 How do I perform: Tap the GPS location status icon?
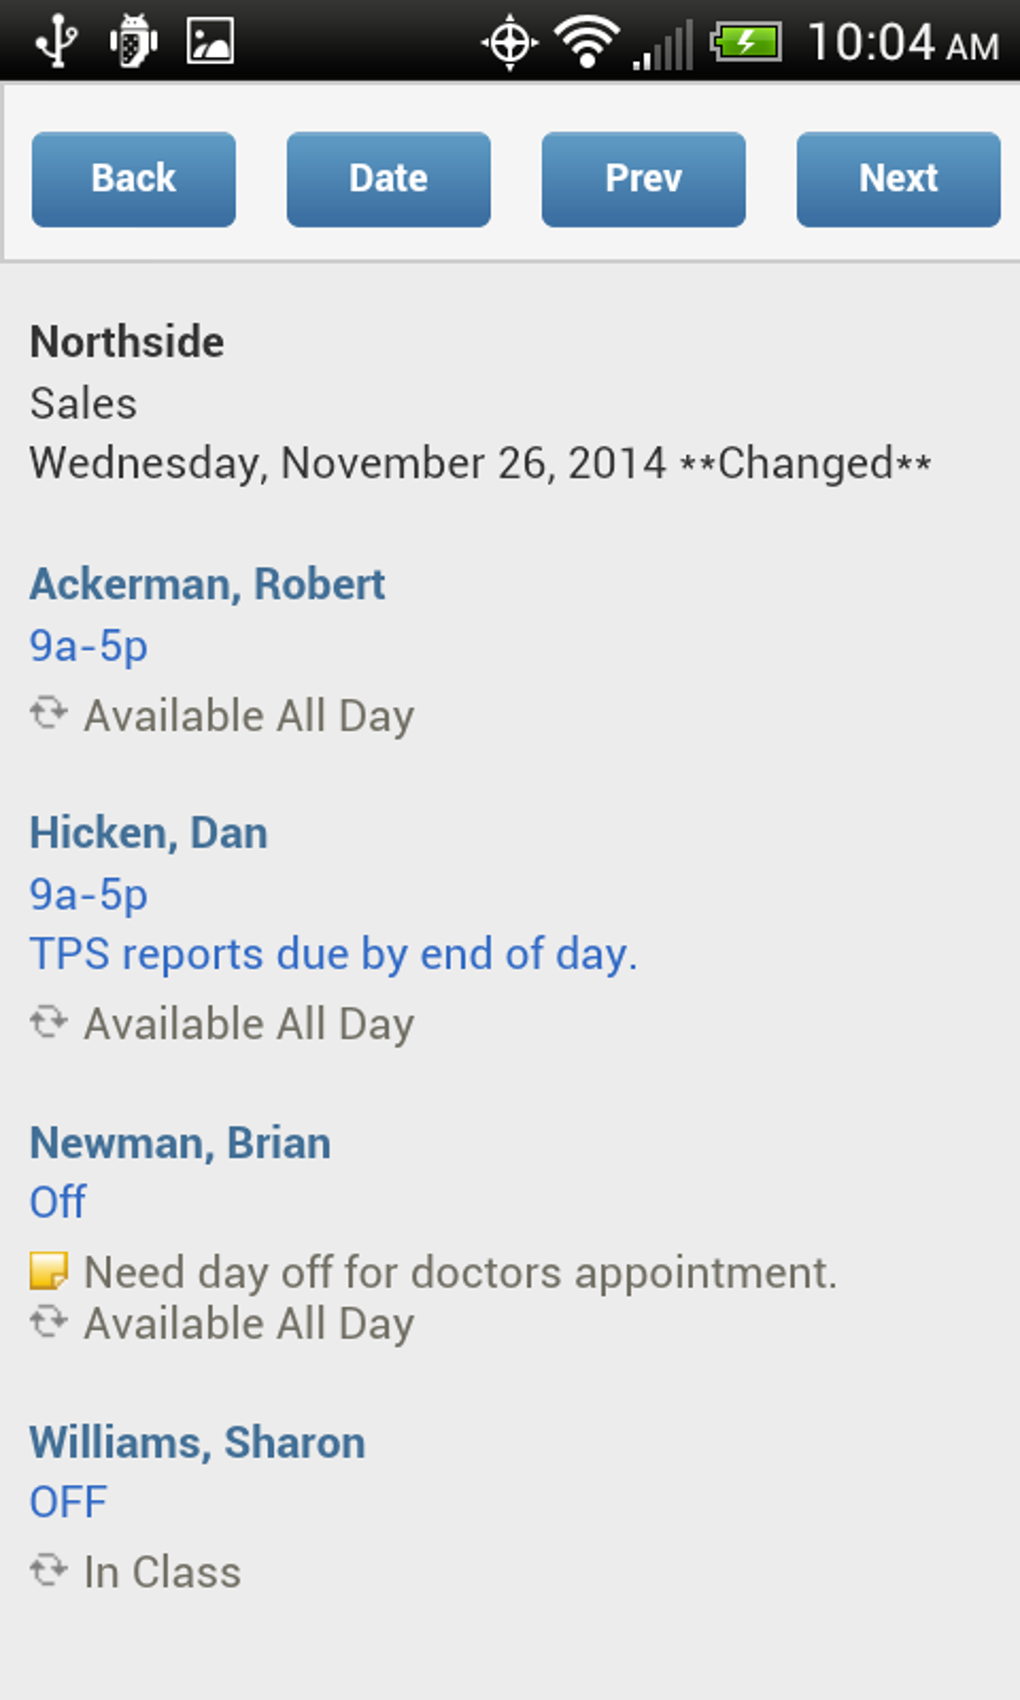coord(510,43)
